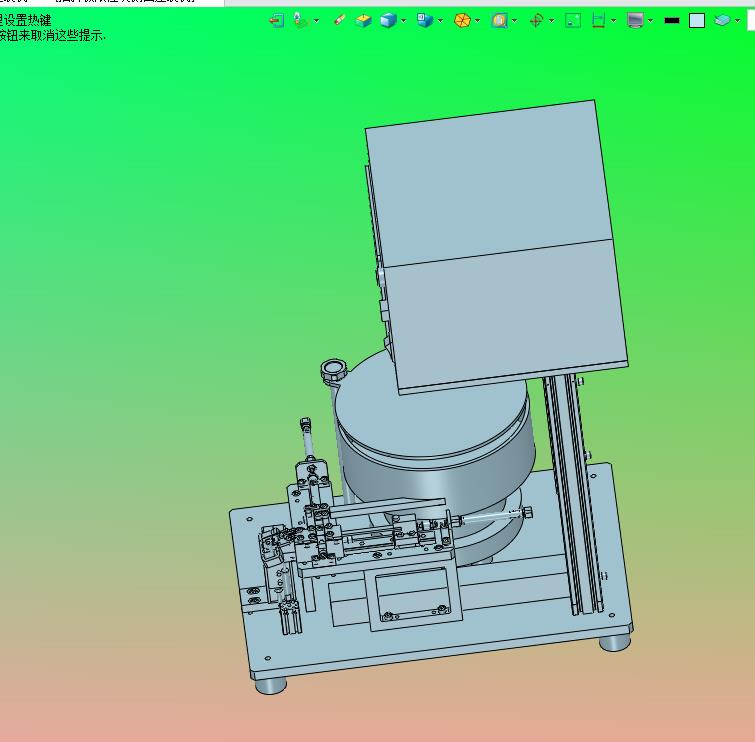Select the vertical aluminum rail on the model

[572, 494]
